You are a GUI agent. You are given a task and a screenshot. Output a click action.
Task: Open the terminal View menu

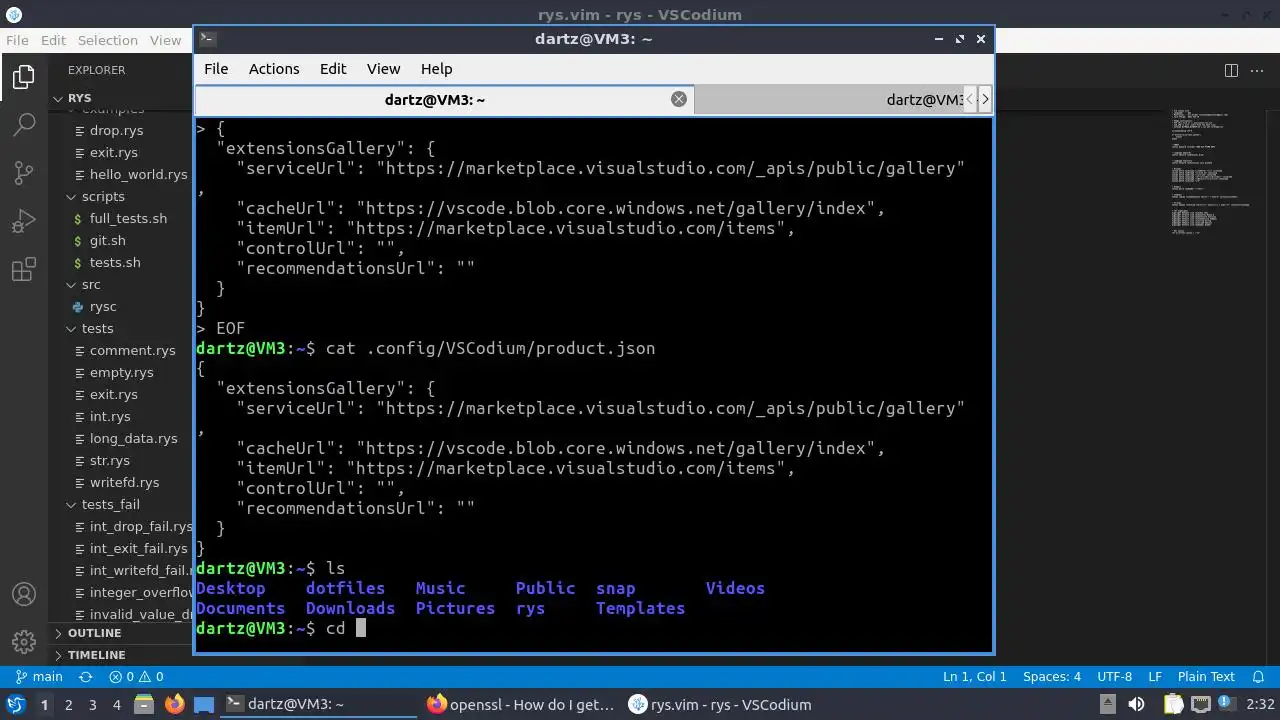[383, 69]
